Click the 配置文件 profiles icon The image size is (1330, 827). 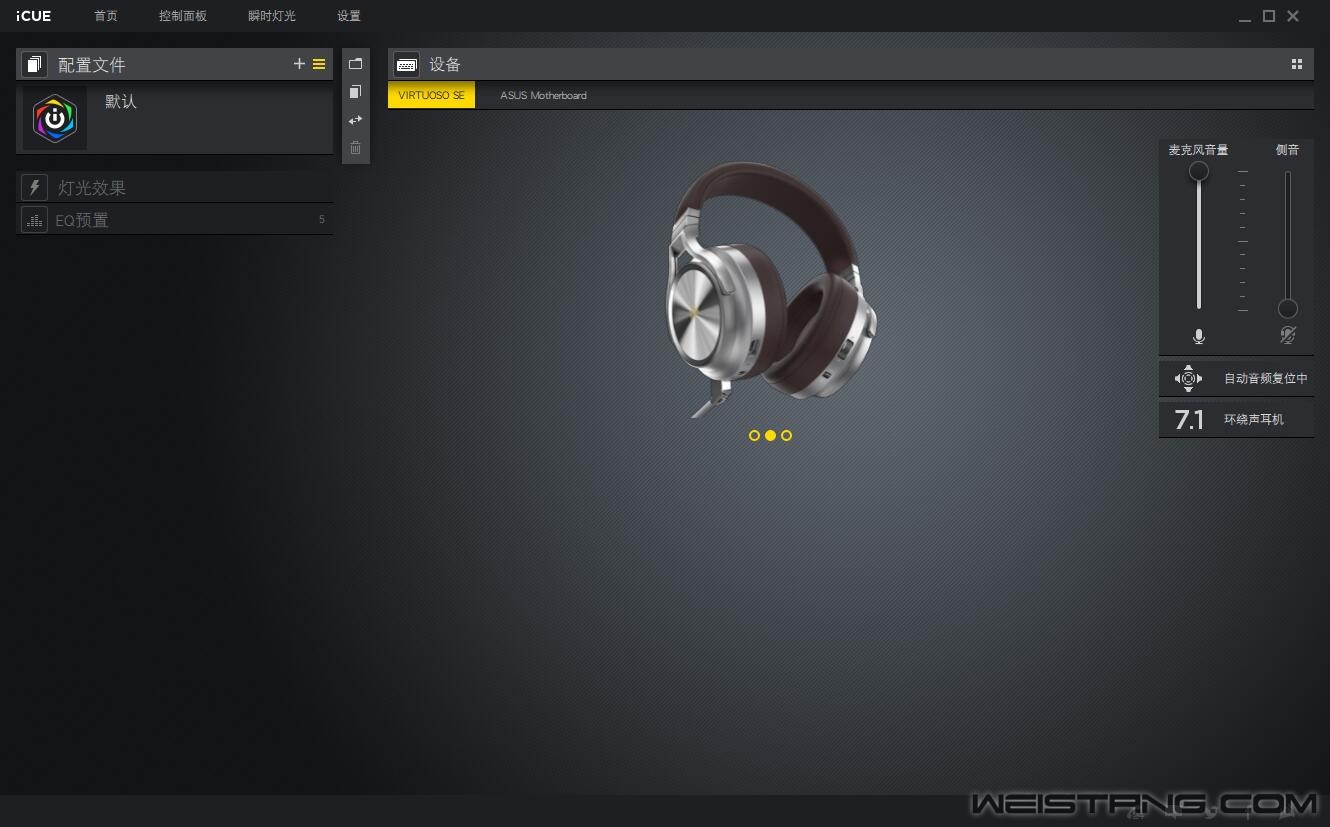point(35,64)
